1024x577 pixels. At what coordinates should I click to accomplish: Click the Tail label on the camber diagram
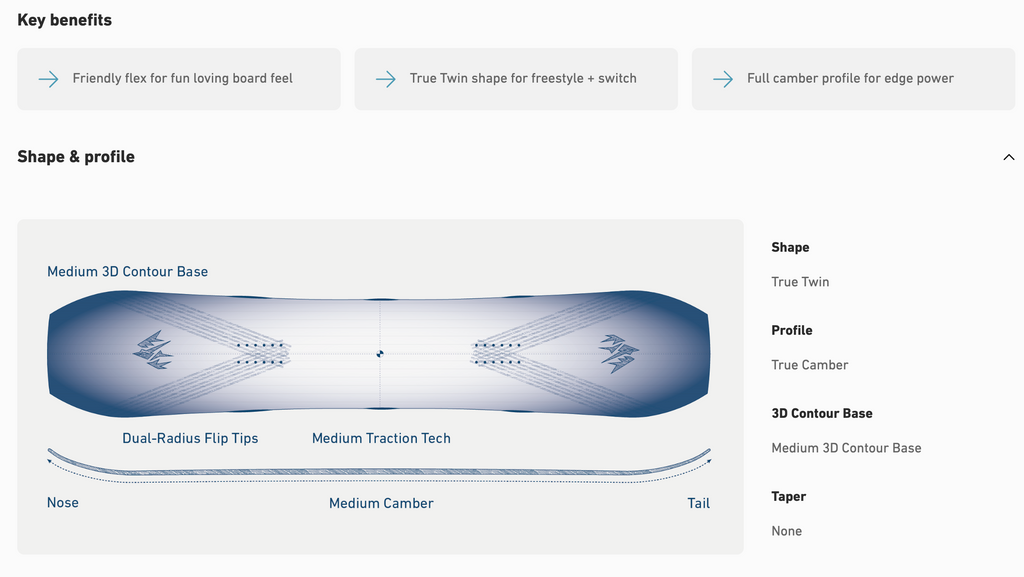tap(698, 503)
